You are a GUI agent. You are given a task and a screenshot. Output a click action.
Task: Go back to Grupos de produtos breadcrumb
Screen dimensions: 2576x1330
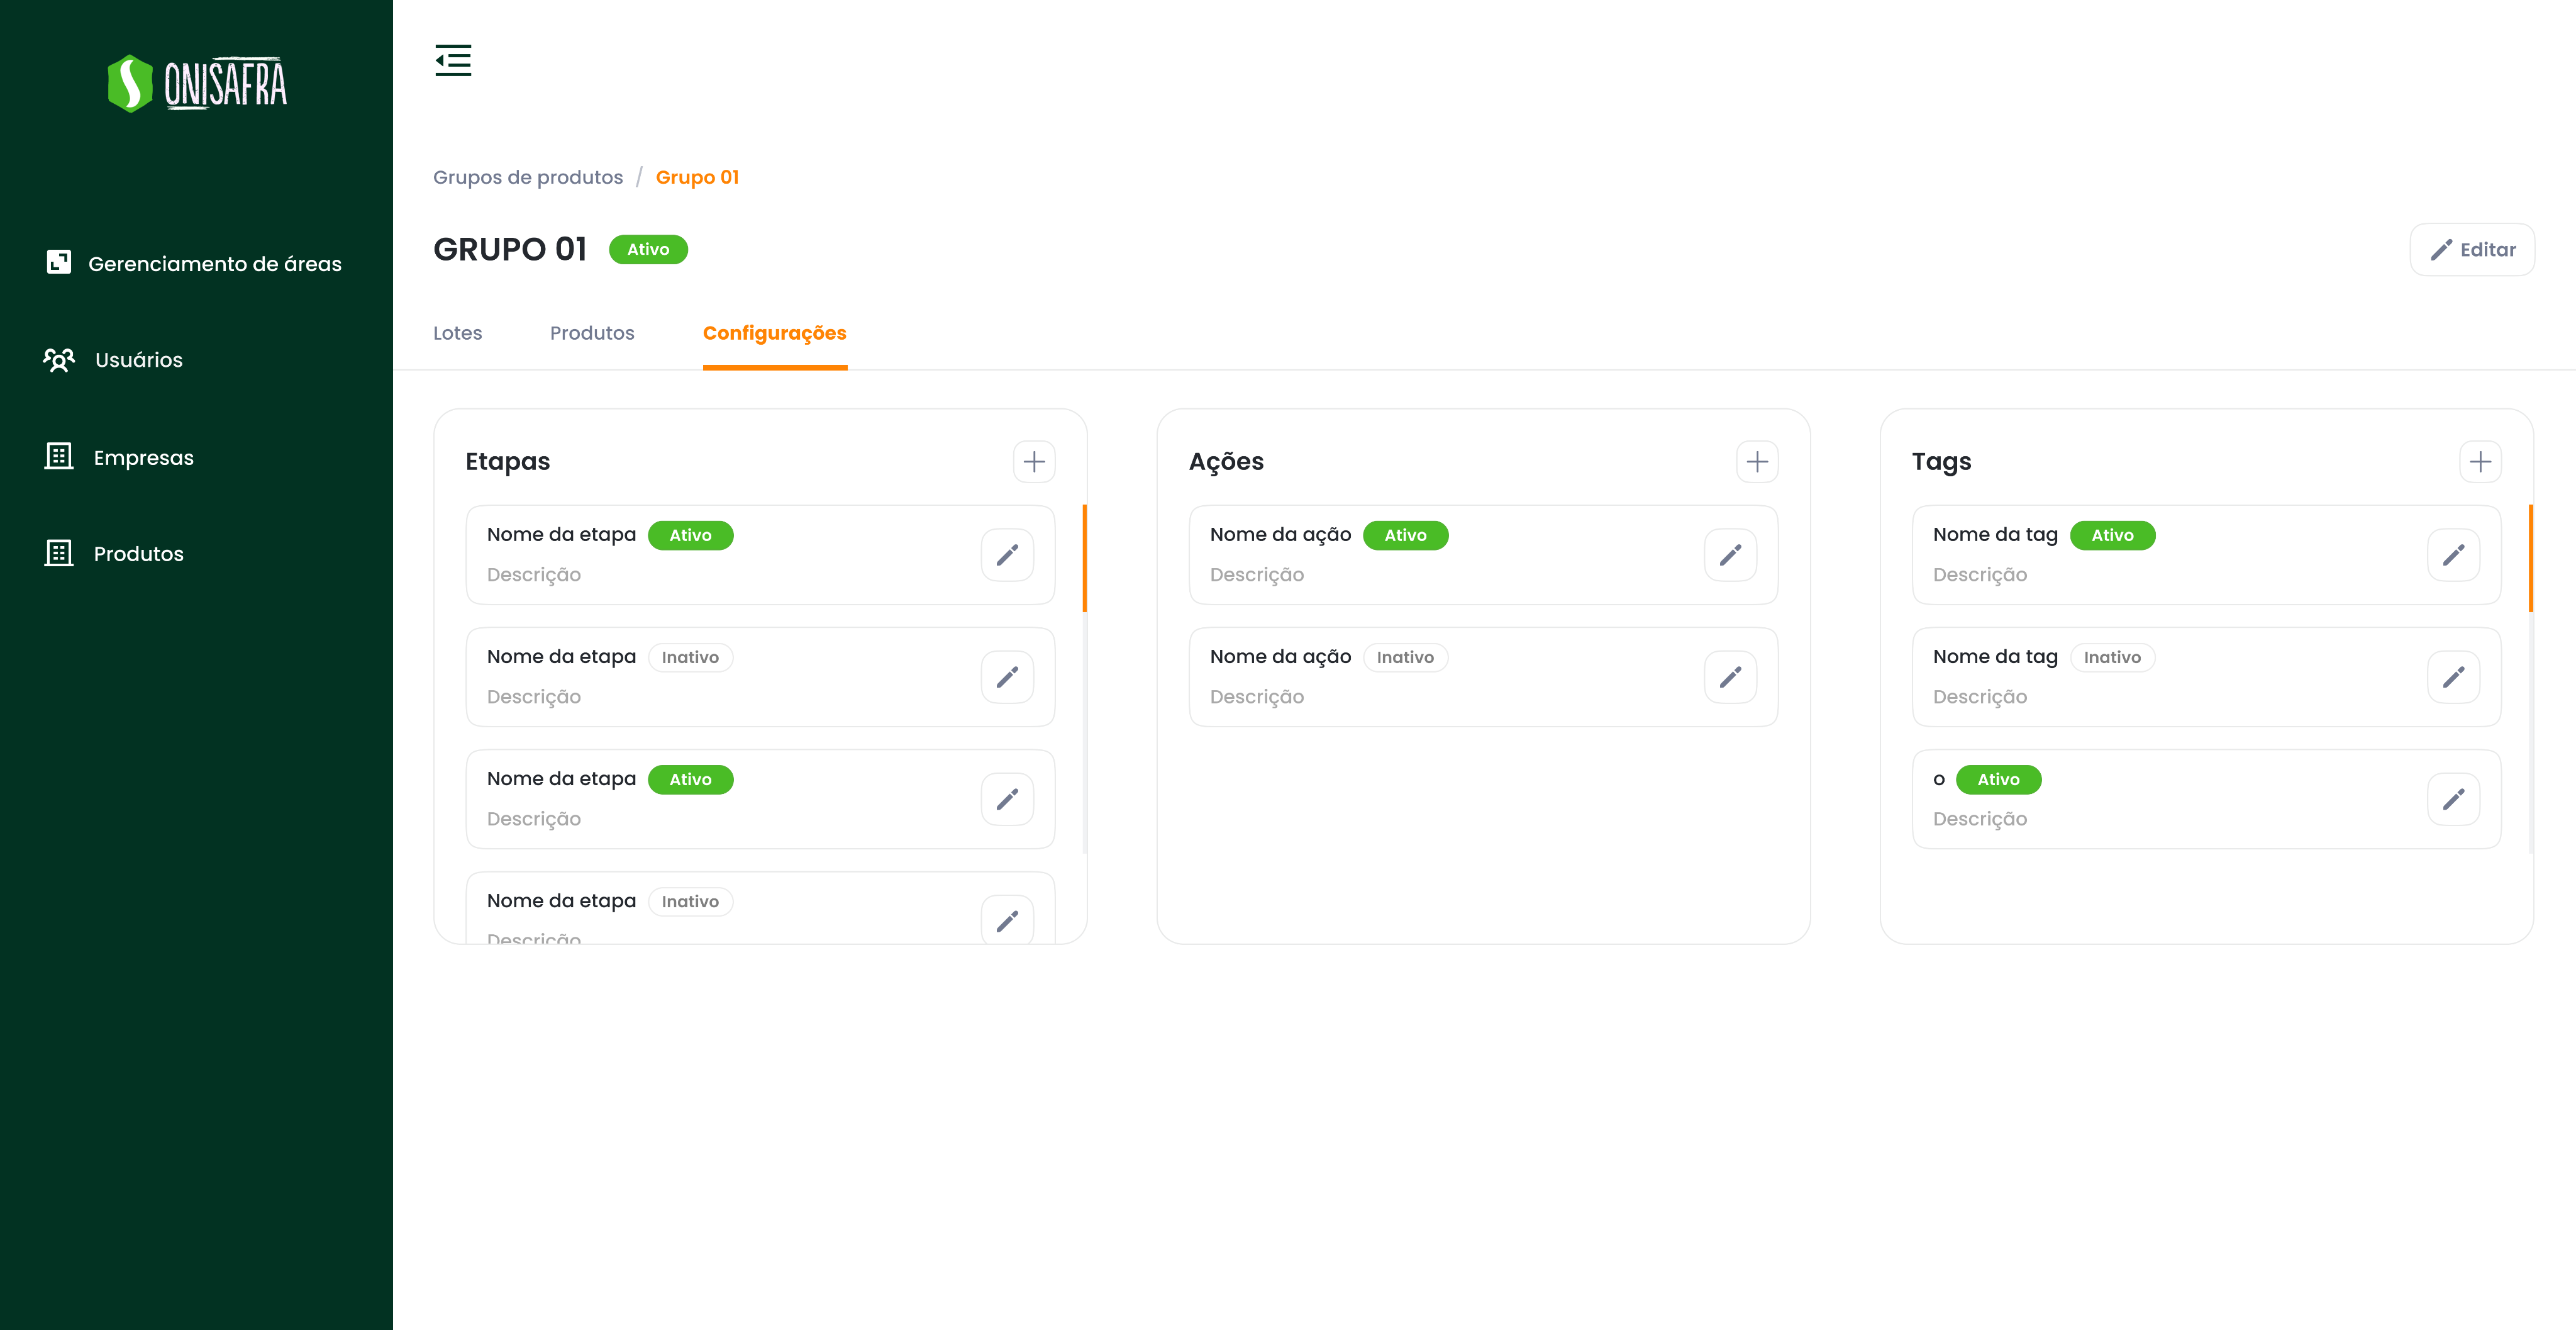coord(527,177)
